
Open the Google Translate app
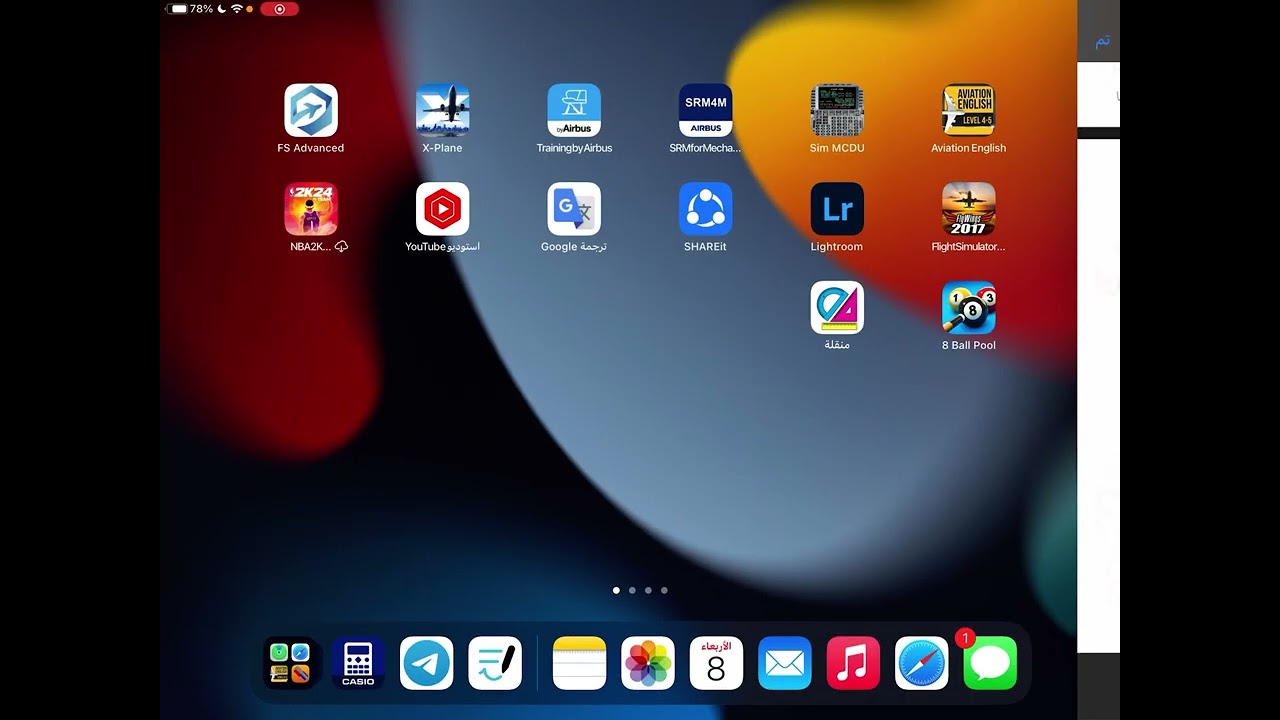point(574,209)
